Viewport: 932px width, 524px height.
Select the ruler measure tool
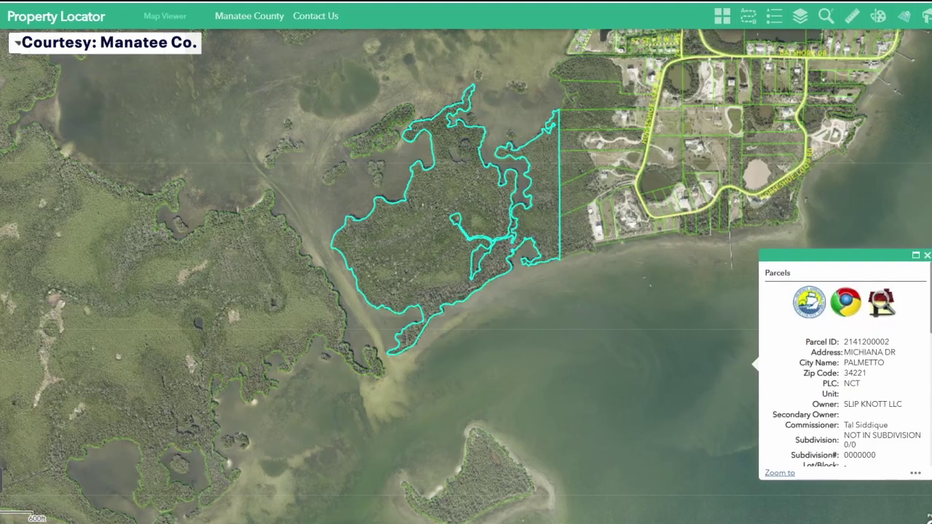[x=852, y=16]
